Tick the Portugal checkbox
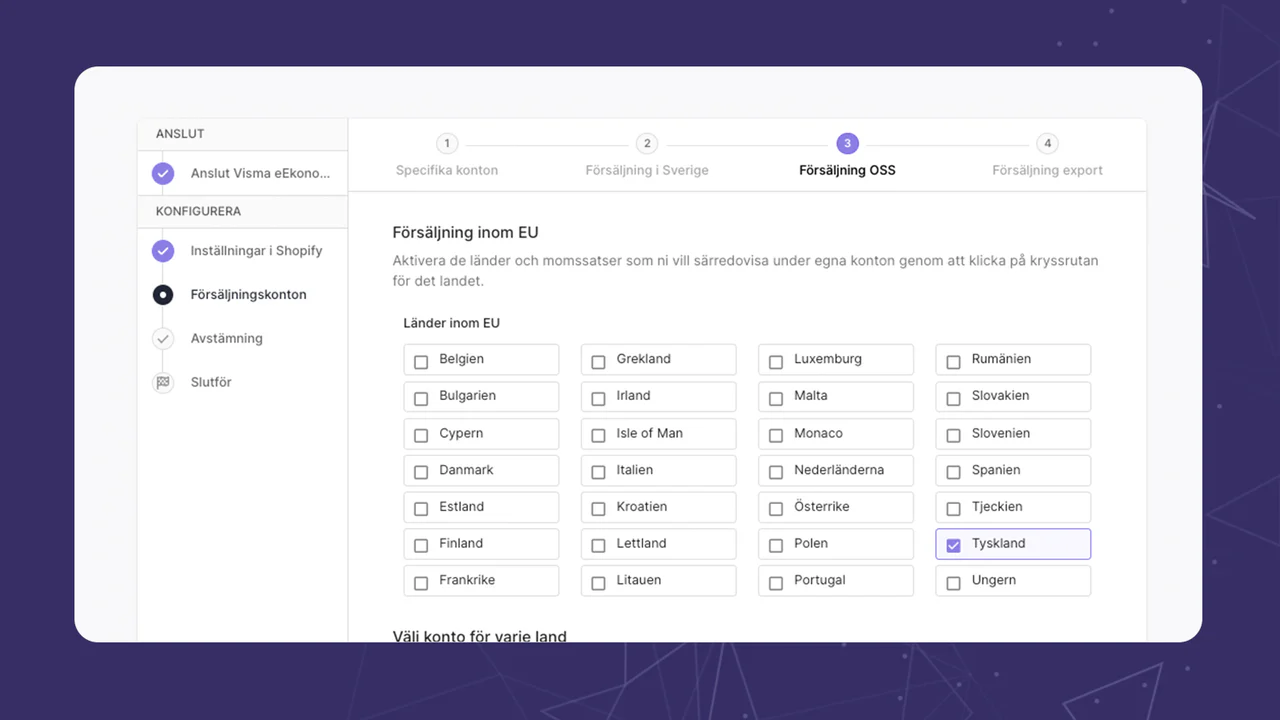Image resolution: width=1280 pixels, height=720 pixels. click(x=776, y=582)
